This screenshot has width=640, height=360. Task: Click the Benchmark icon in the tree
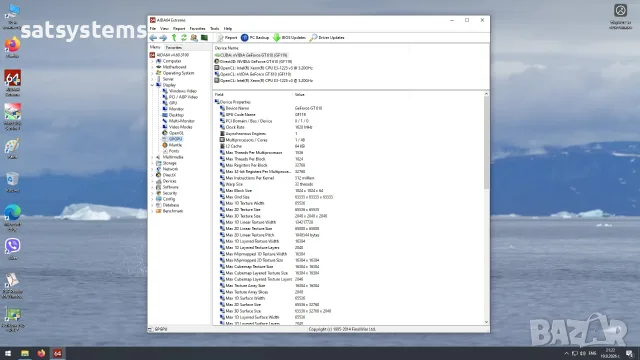(x=159, y=211)
